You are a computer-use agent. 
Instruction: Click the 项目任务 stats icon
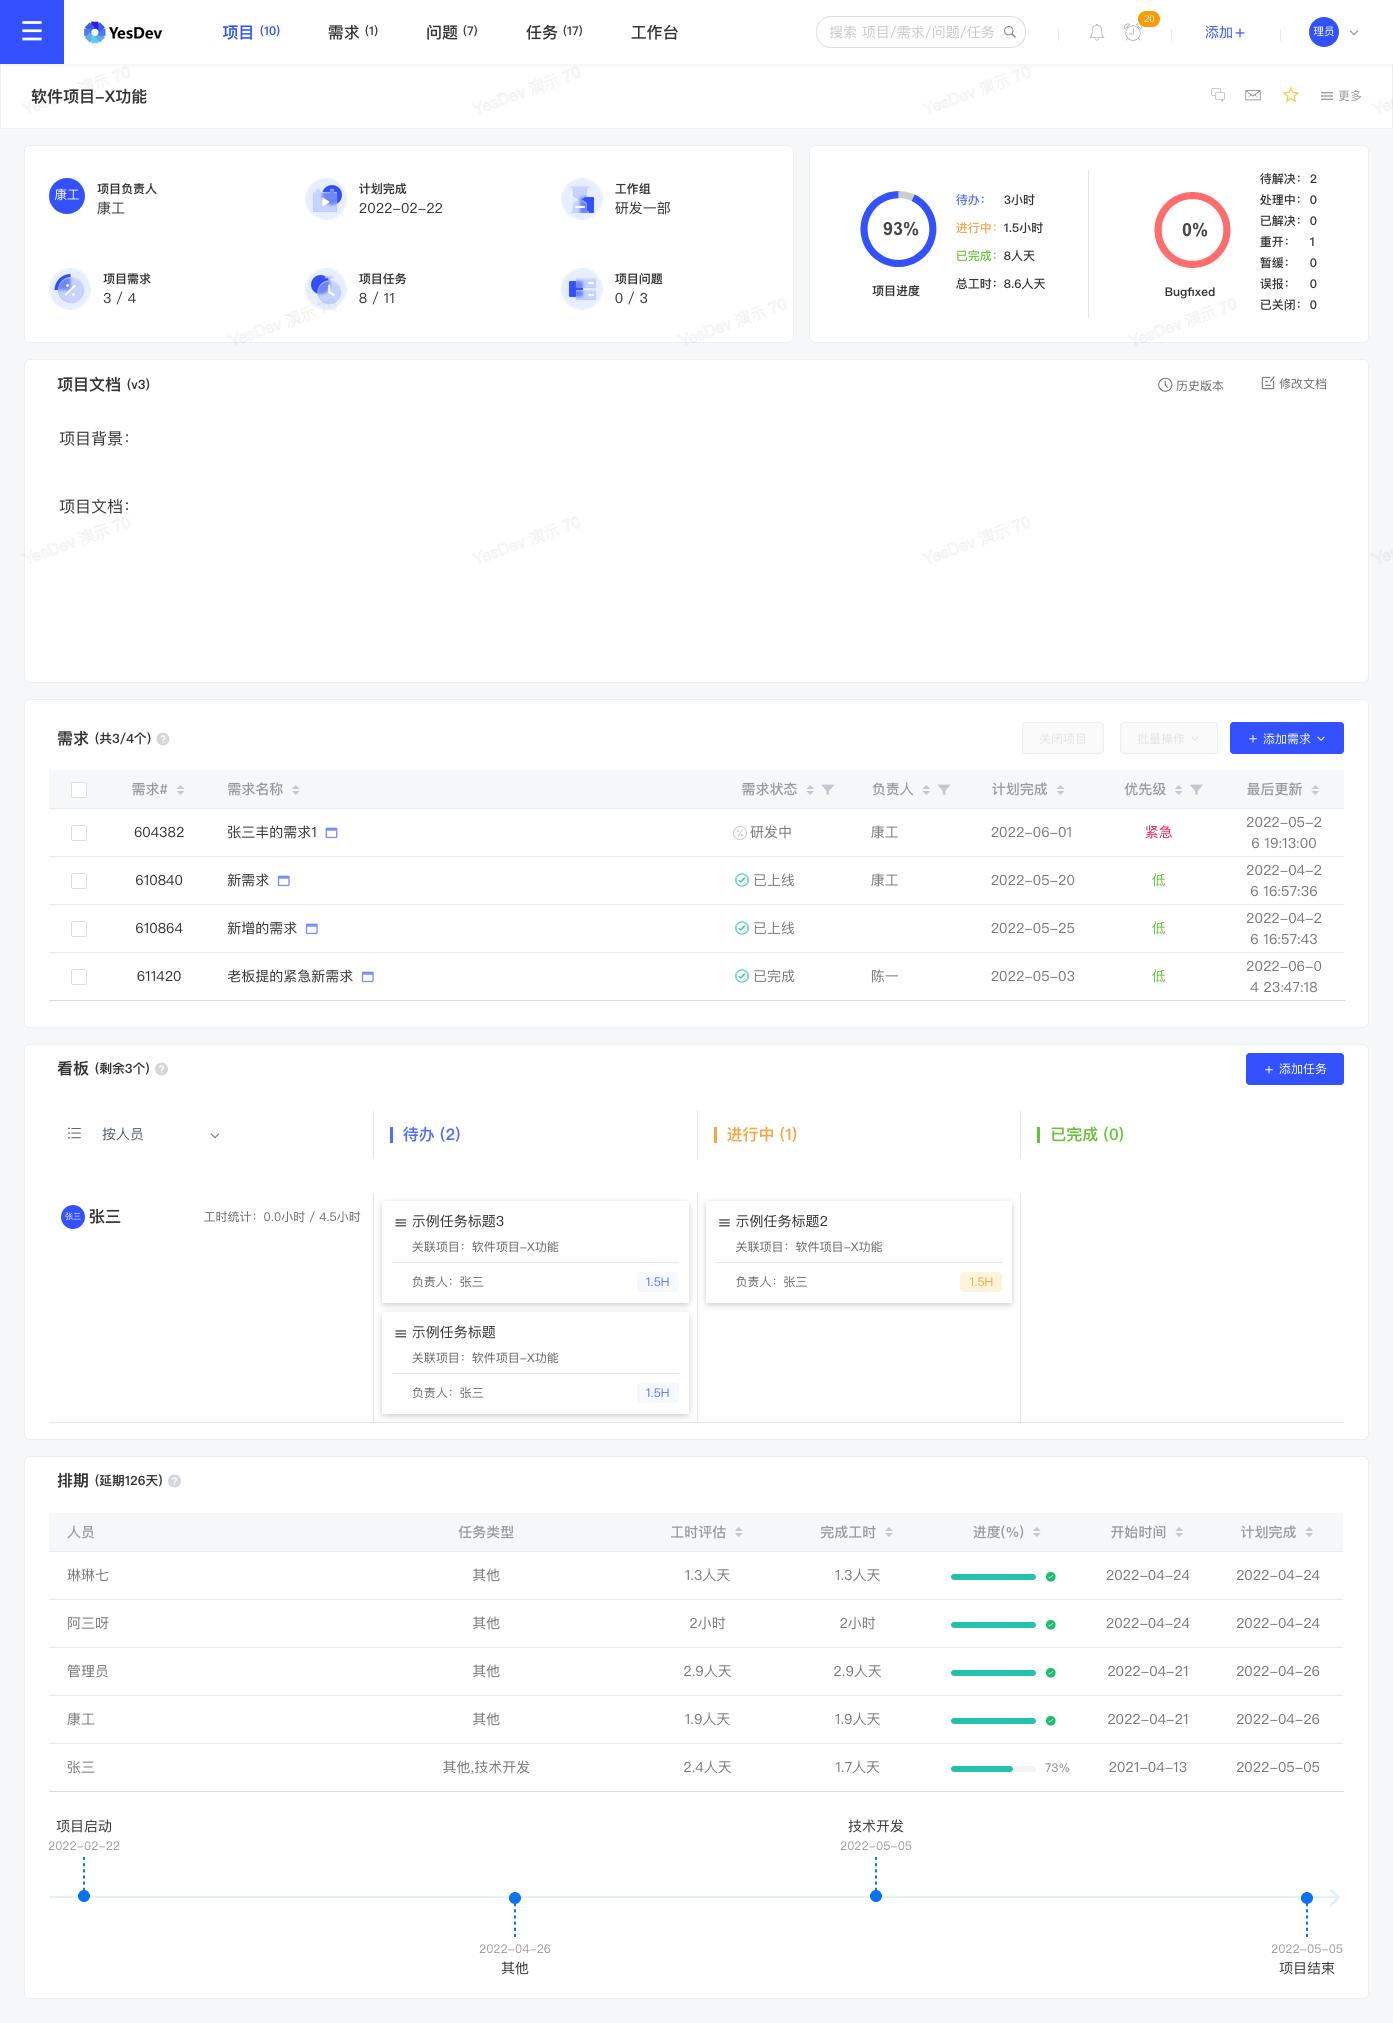coord(325,288)
